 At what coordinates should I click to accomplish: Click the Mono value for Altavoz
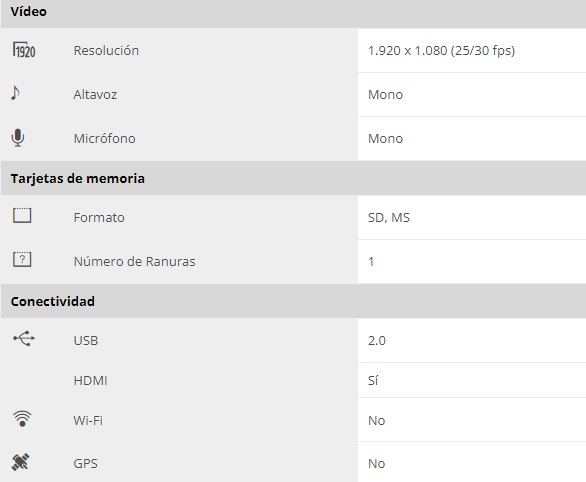(x=385, y=95)
